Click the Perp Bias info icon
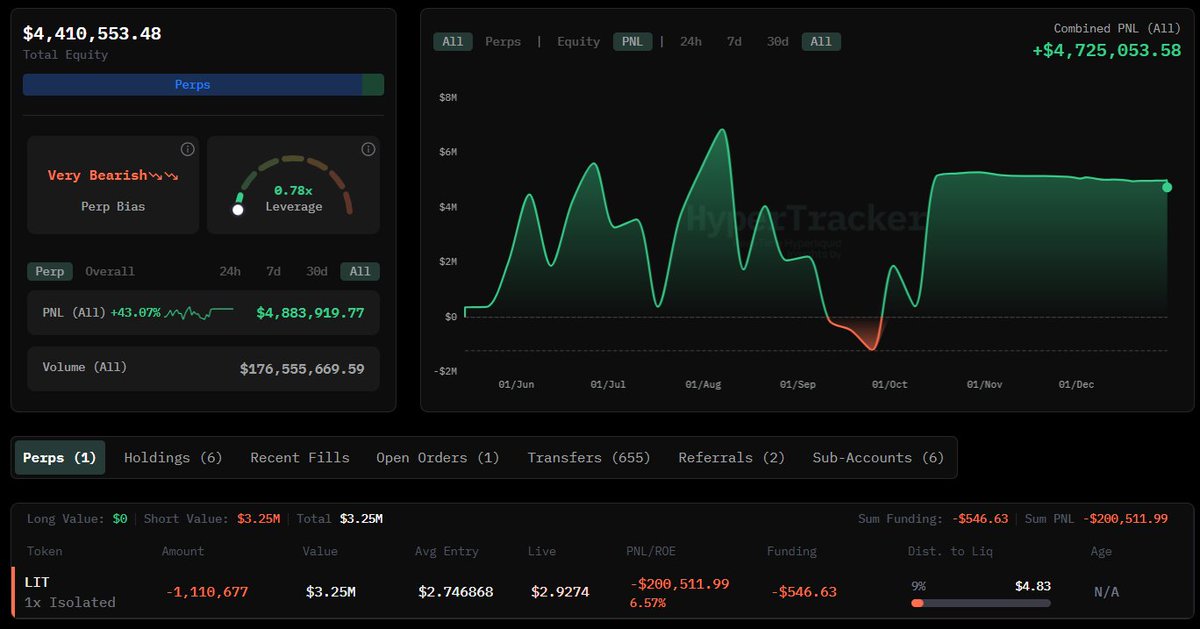 coord(187,149)
